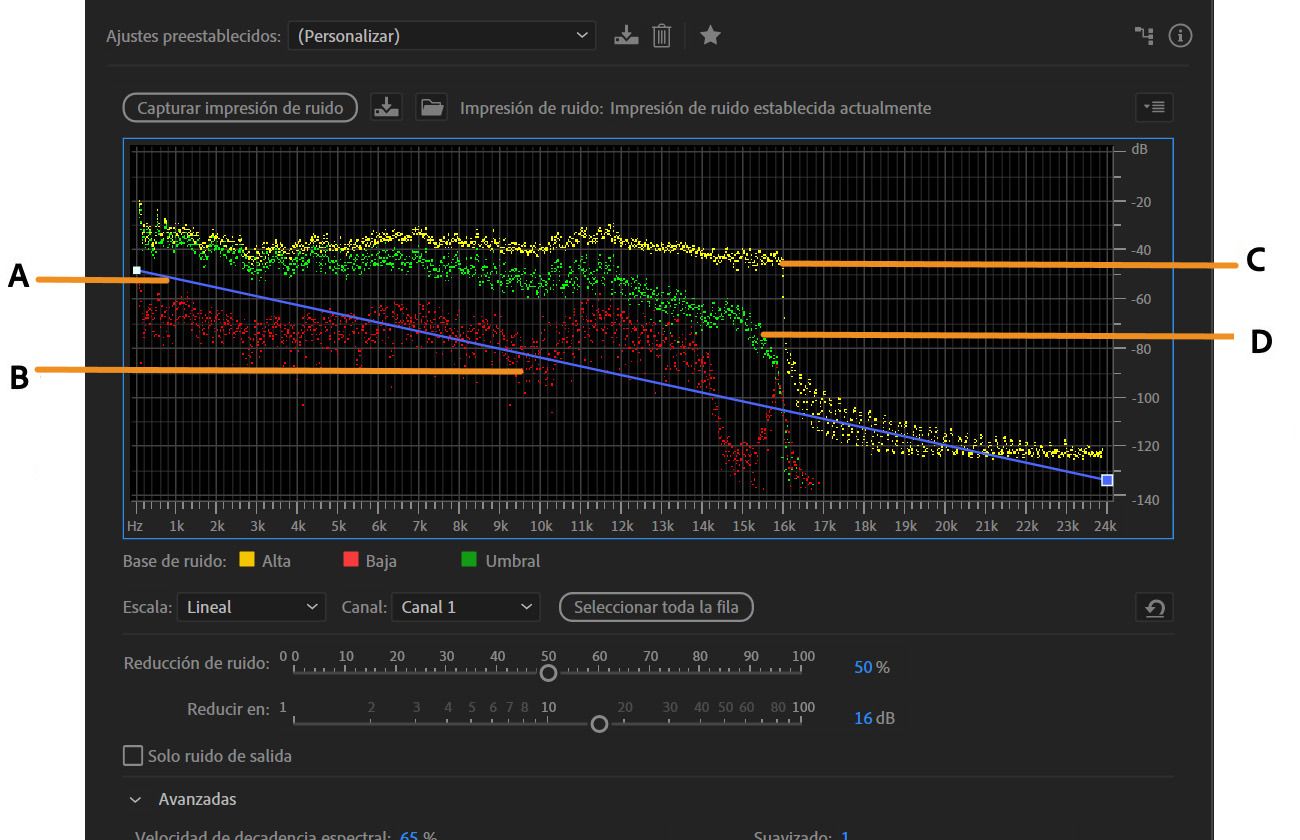Open the Escala dropdown showing Lineal
The height and width of the screenshot is (840, 1300).
click(x=251, y=607)
